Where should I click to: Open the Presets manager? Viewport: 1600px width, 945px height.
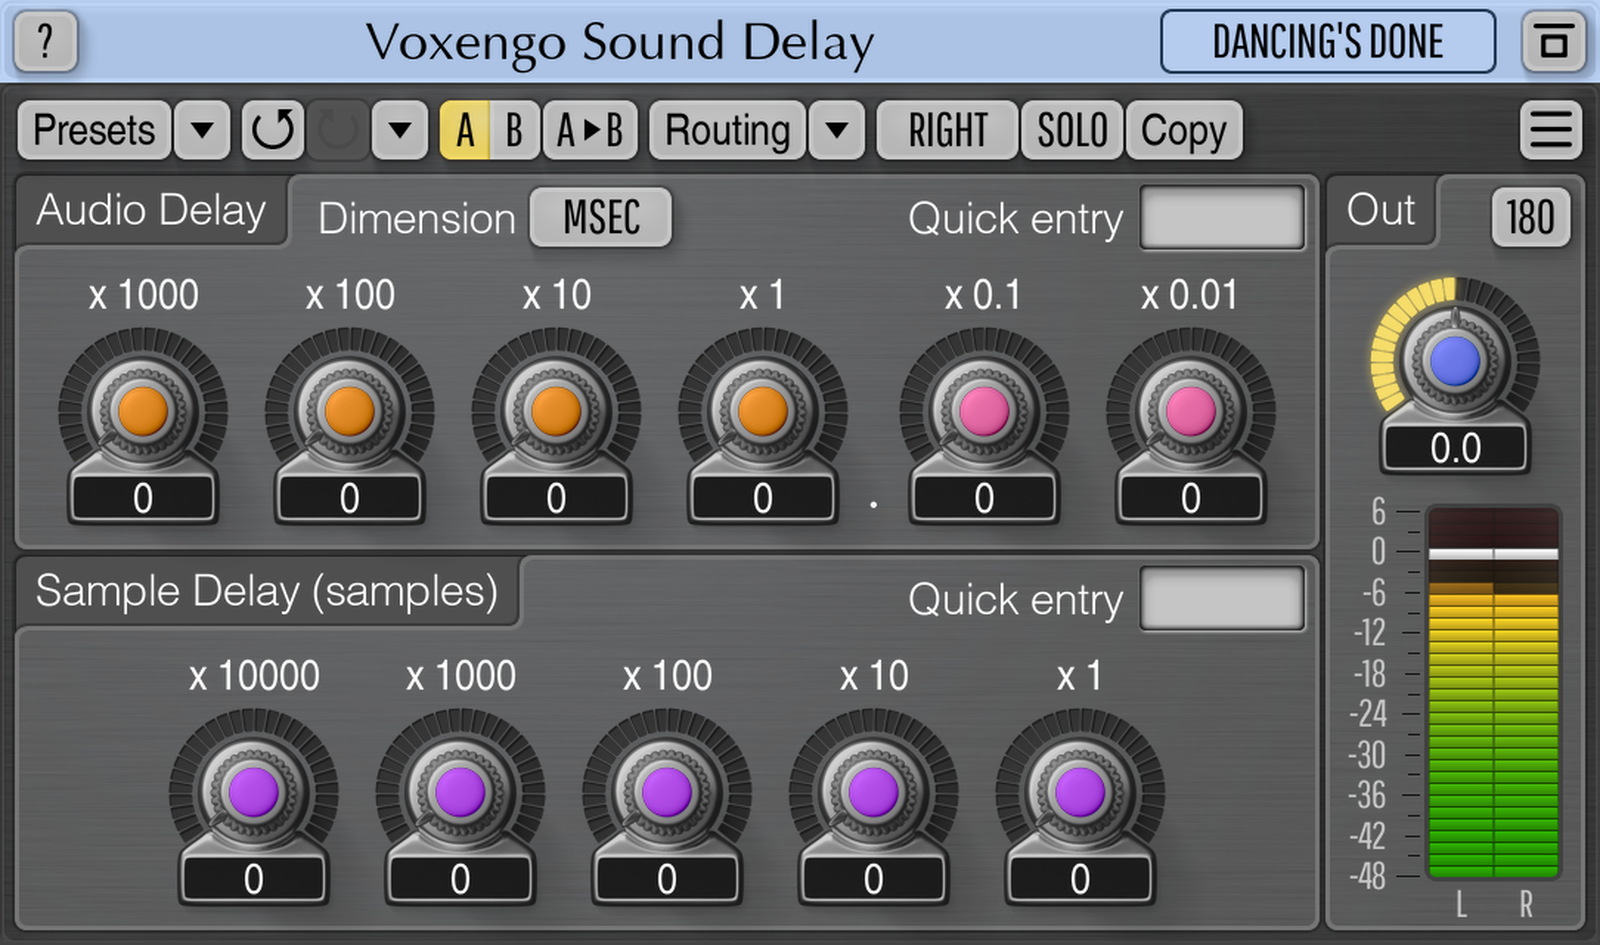point(93,130)
